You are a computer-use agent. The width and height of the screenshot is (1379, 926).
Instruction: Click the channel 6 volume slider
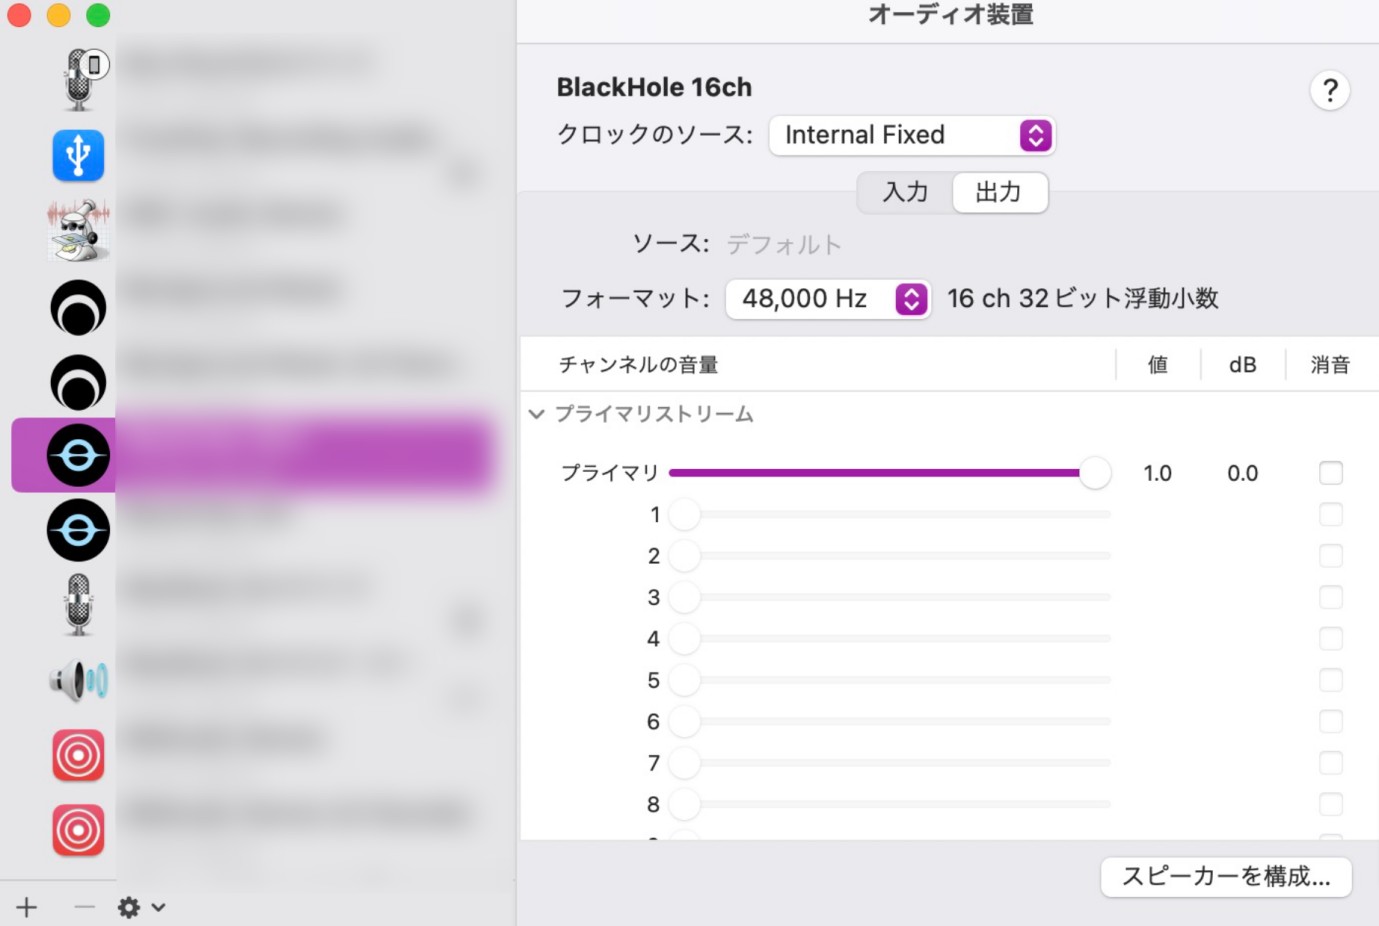click(890, 721)
